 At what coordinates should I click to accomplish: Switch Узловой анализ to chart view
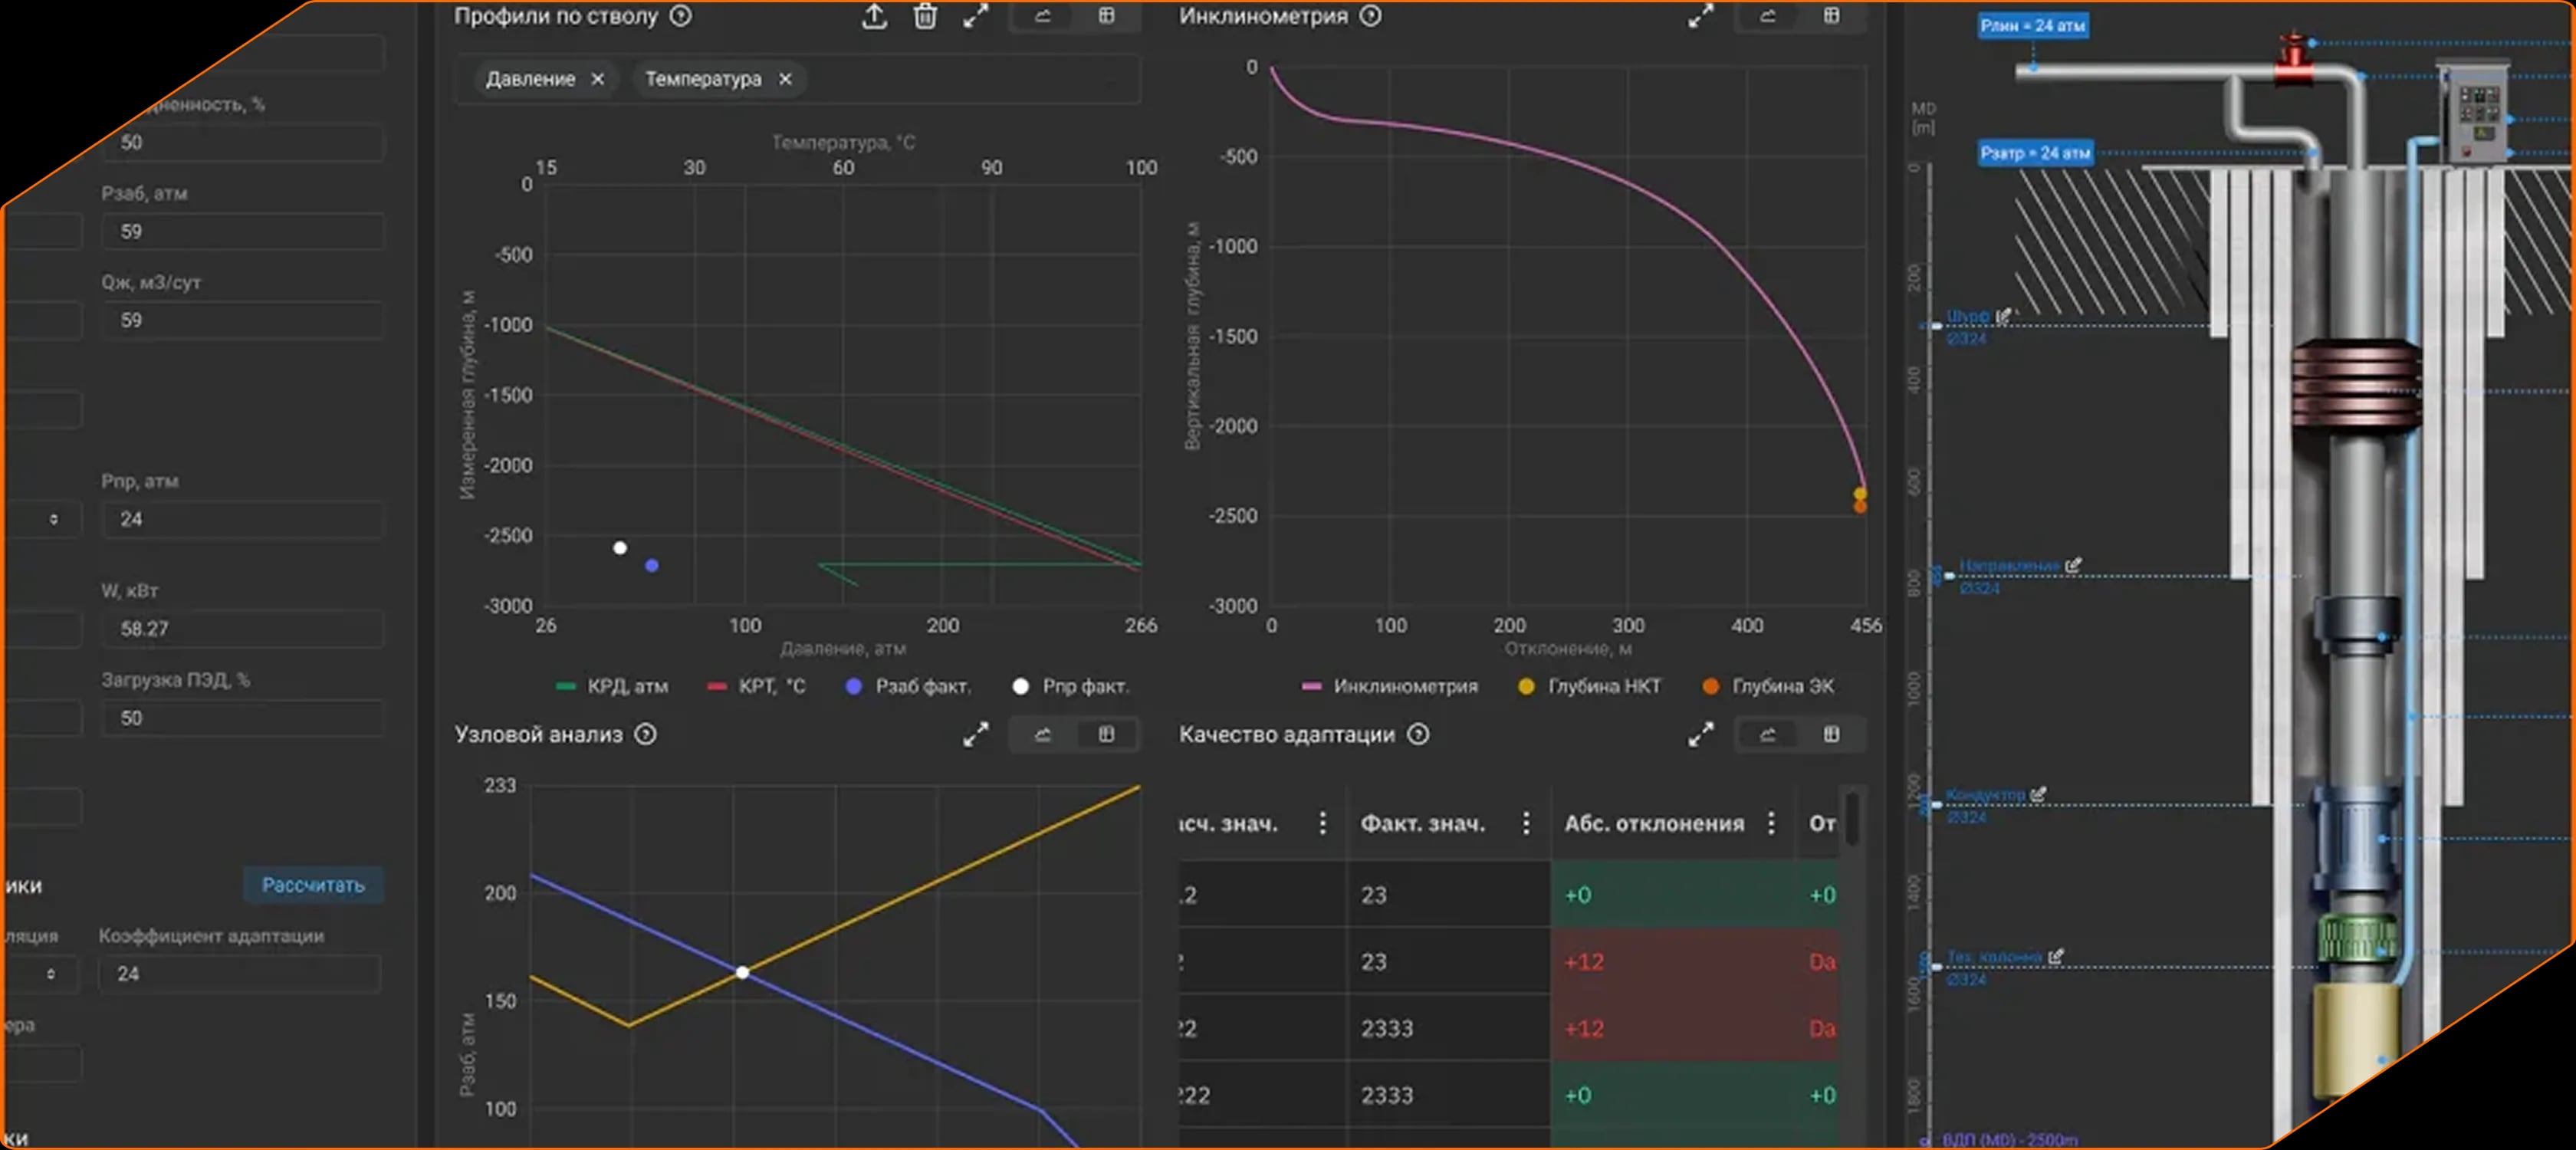(x=1042, y=735)
